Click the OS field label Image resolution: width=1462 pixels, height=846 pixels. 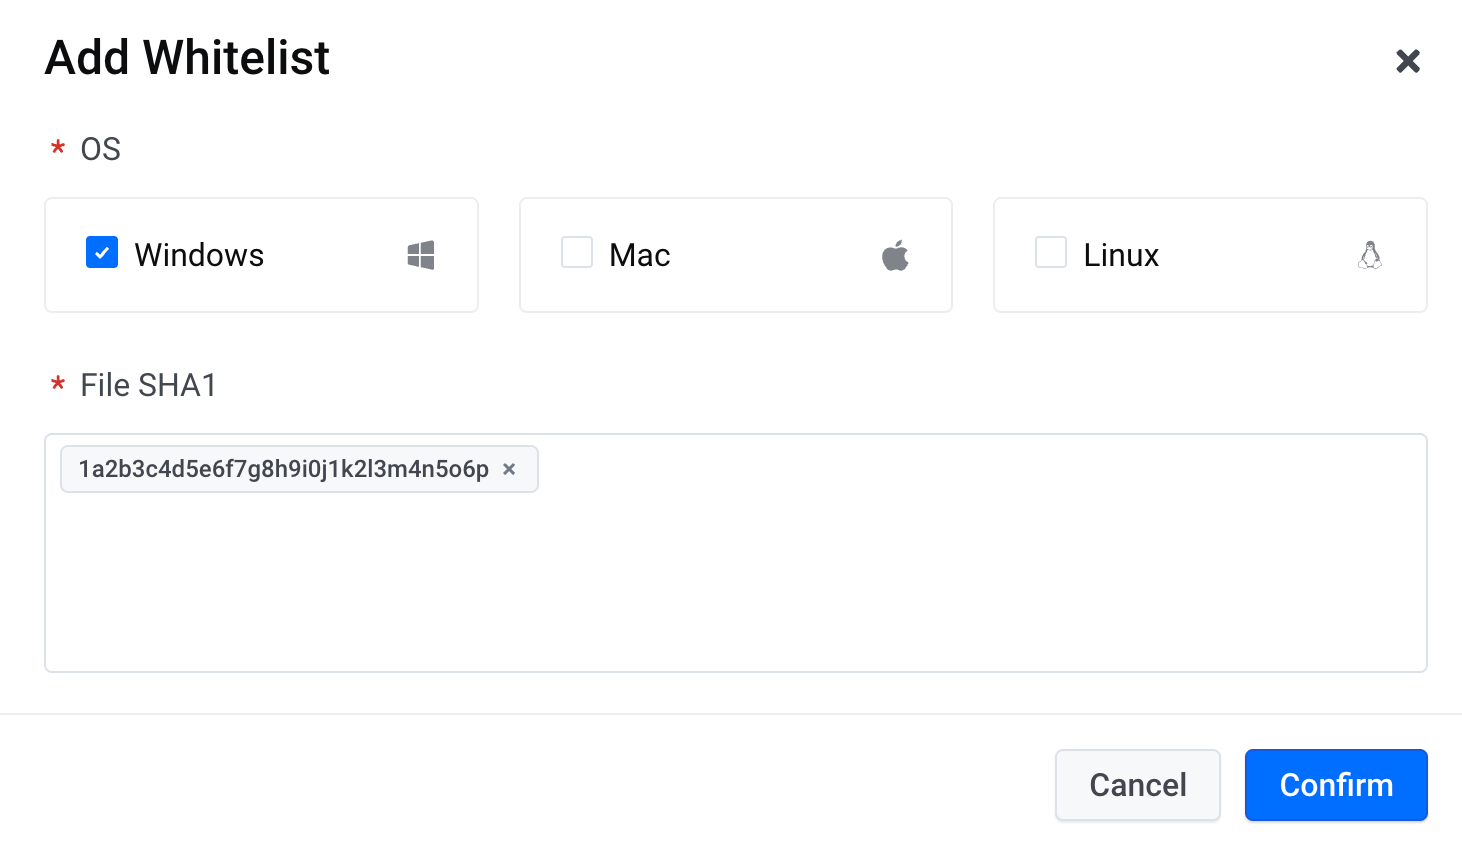(100, 149)
